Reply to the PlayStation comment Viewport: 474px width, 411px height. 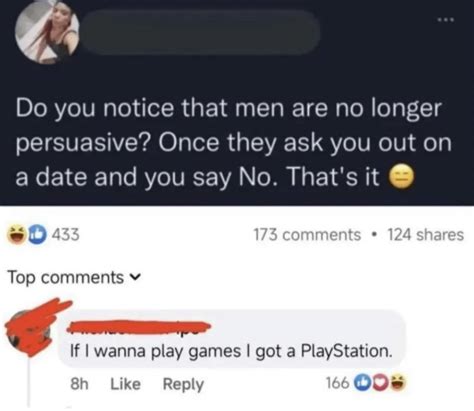[x=183, y=384]
